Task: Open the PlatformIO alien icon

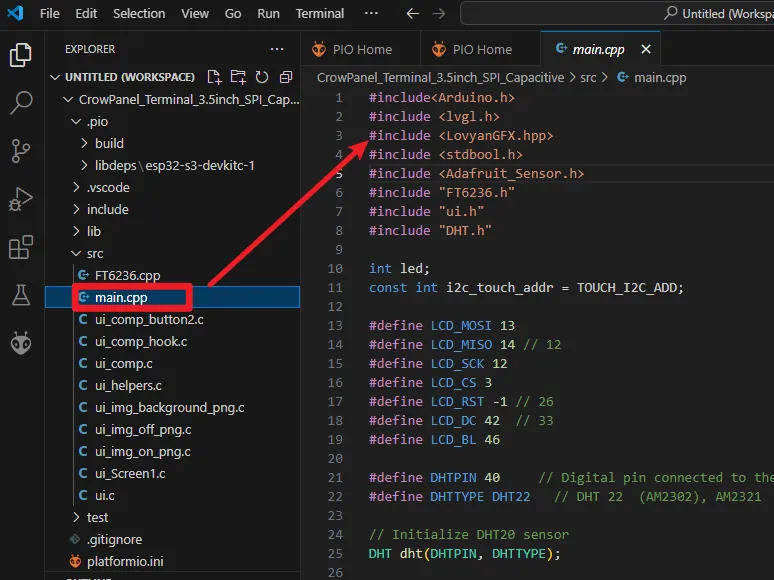Action: click(21, 343)
